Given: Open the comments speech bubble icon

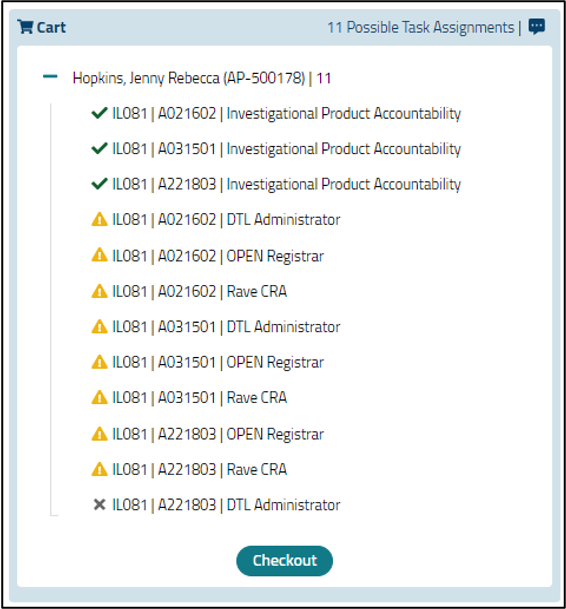Looking at the screenshot, I should 536,27.
